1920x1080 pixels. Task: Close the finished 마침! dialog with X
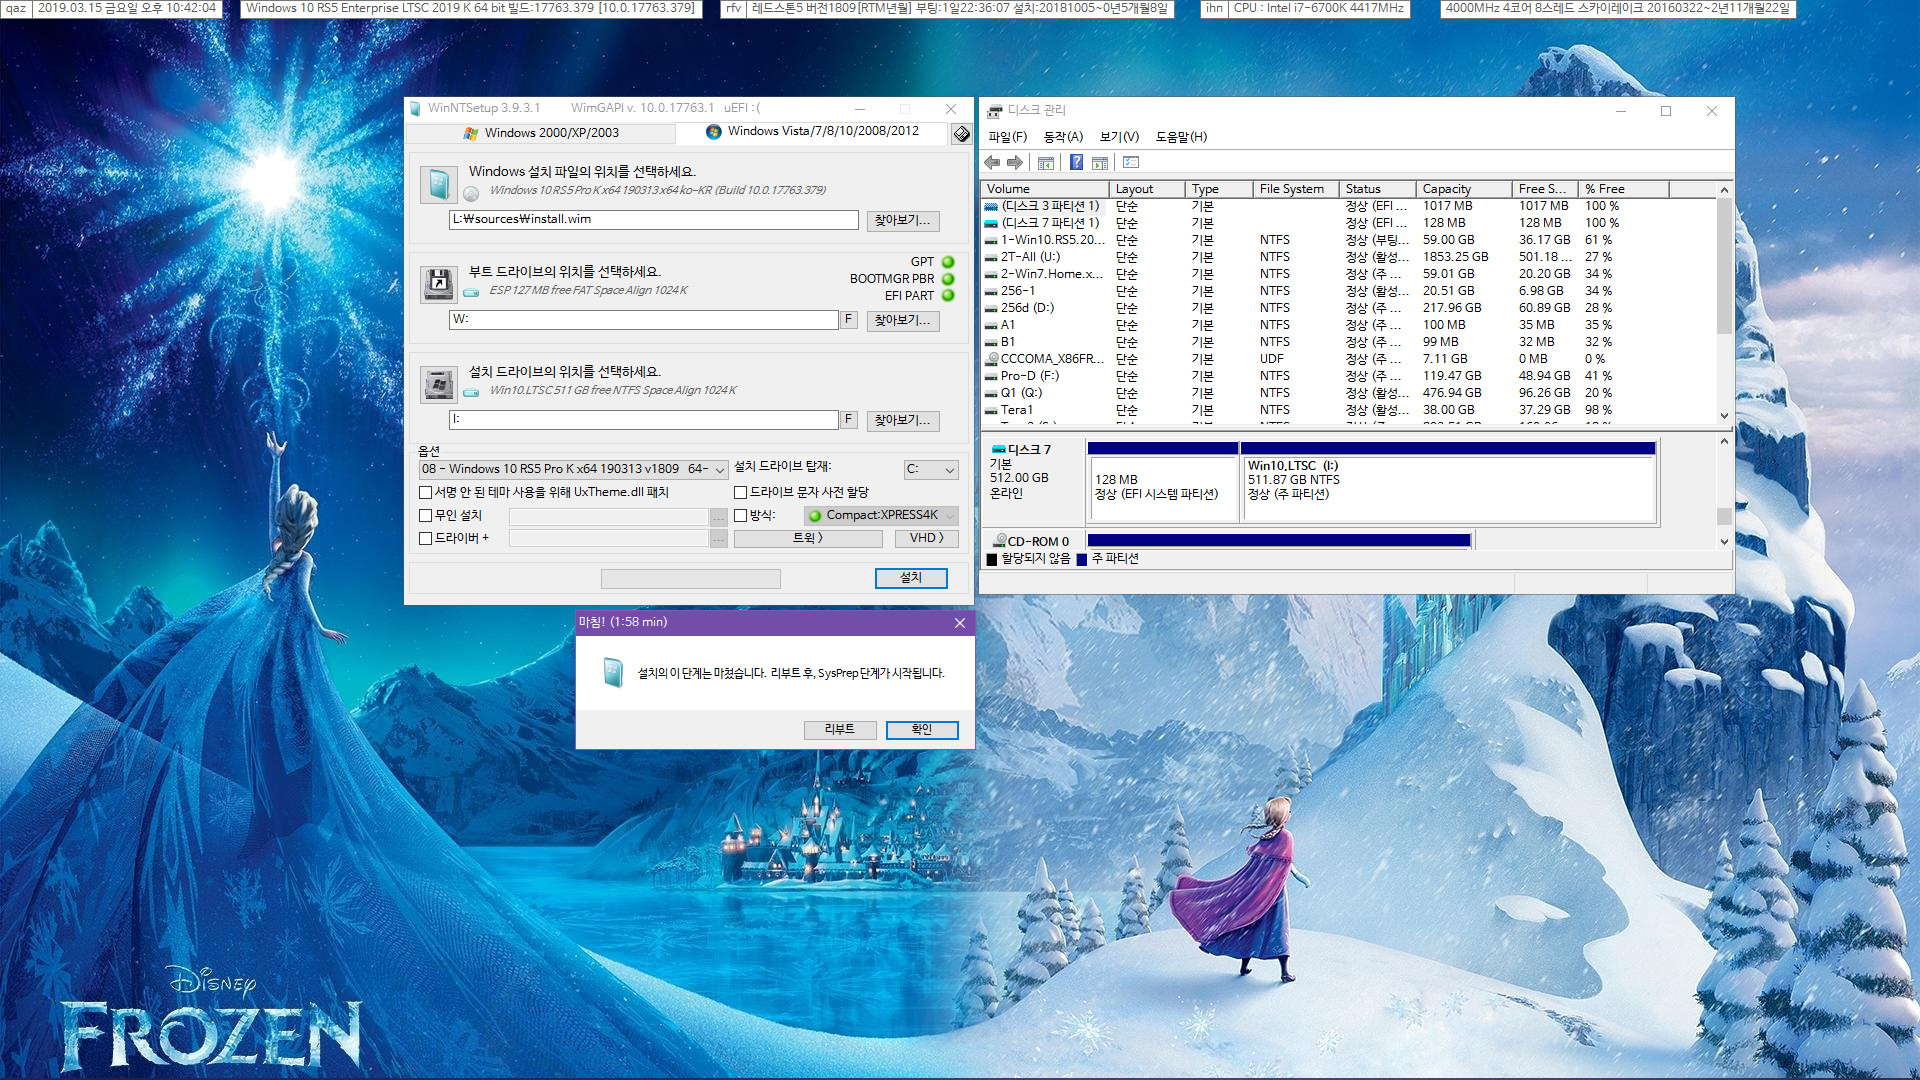960,623
